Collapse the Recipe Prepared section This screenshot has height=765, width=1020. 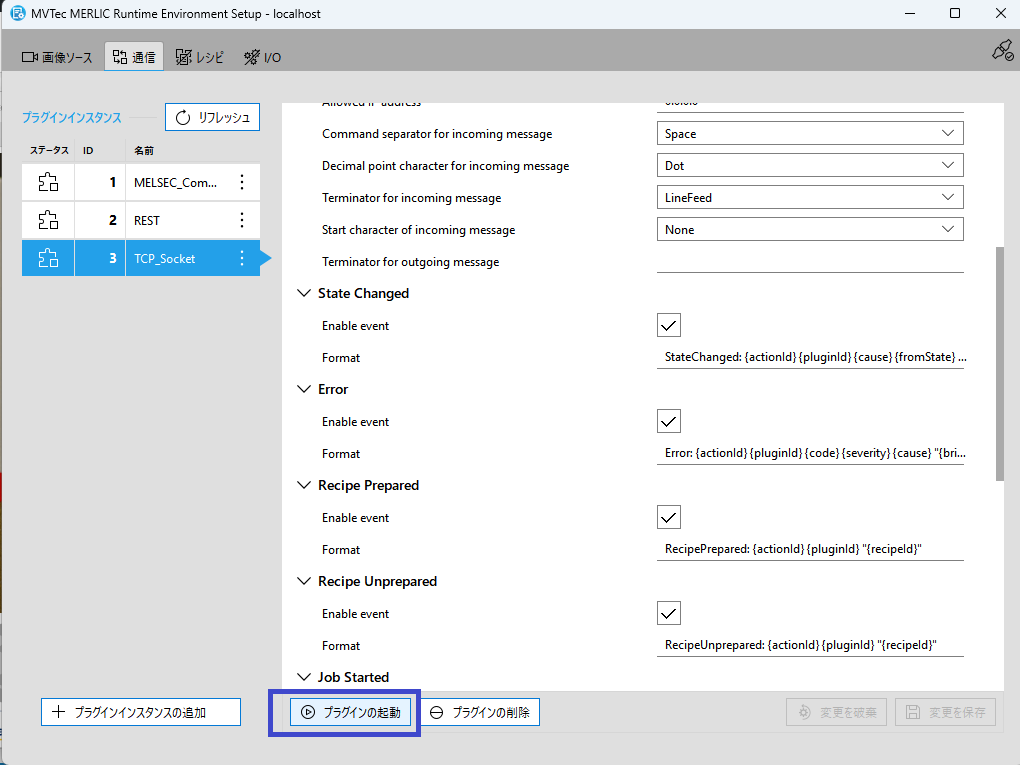pos(304,485)
